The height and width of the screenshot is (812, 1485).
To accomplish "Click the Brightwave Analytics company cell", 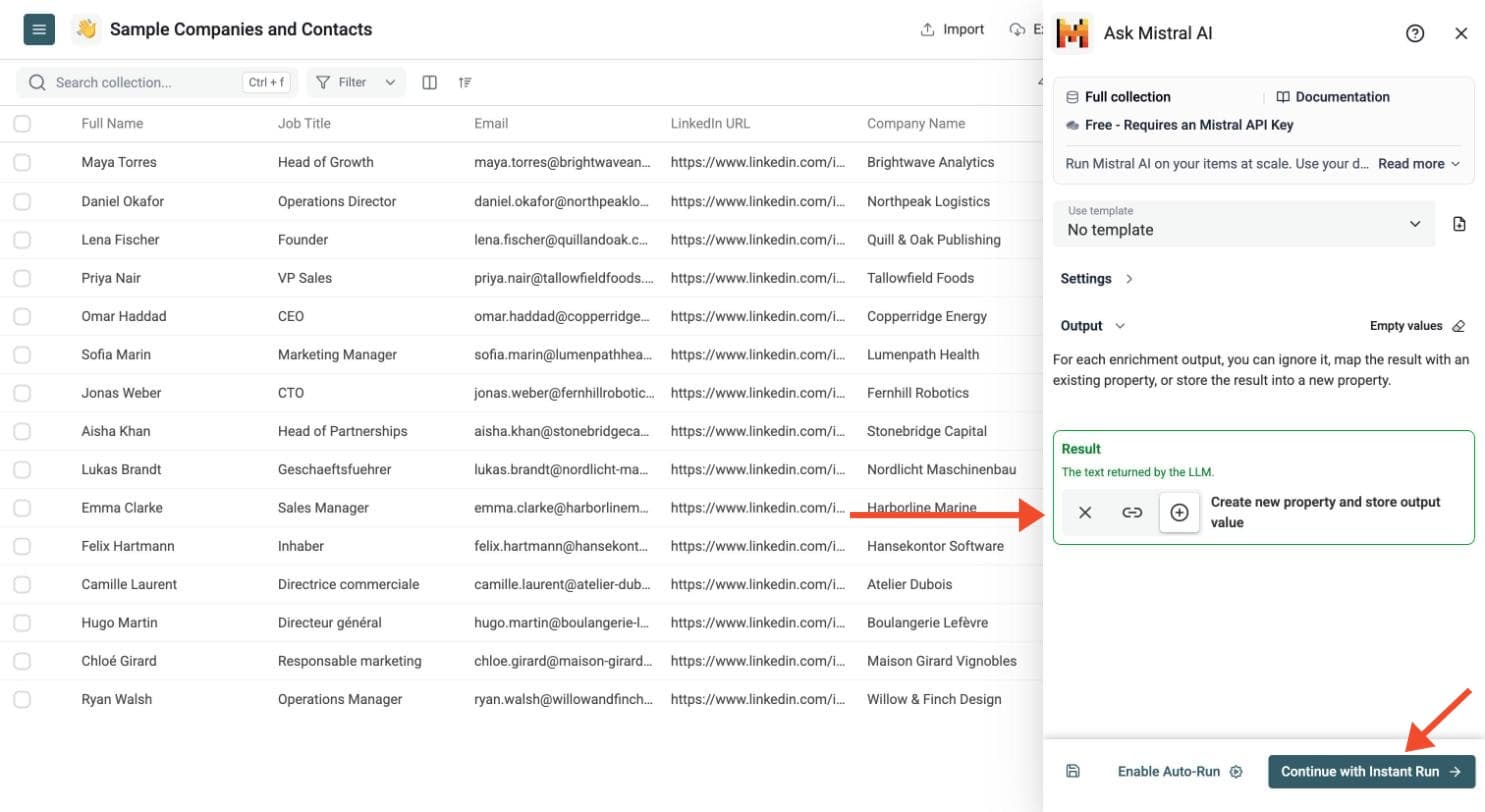I will (930, 162).
